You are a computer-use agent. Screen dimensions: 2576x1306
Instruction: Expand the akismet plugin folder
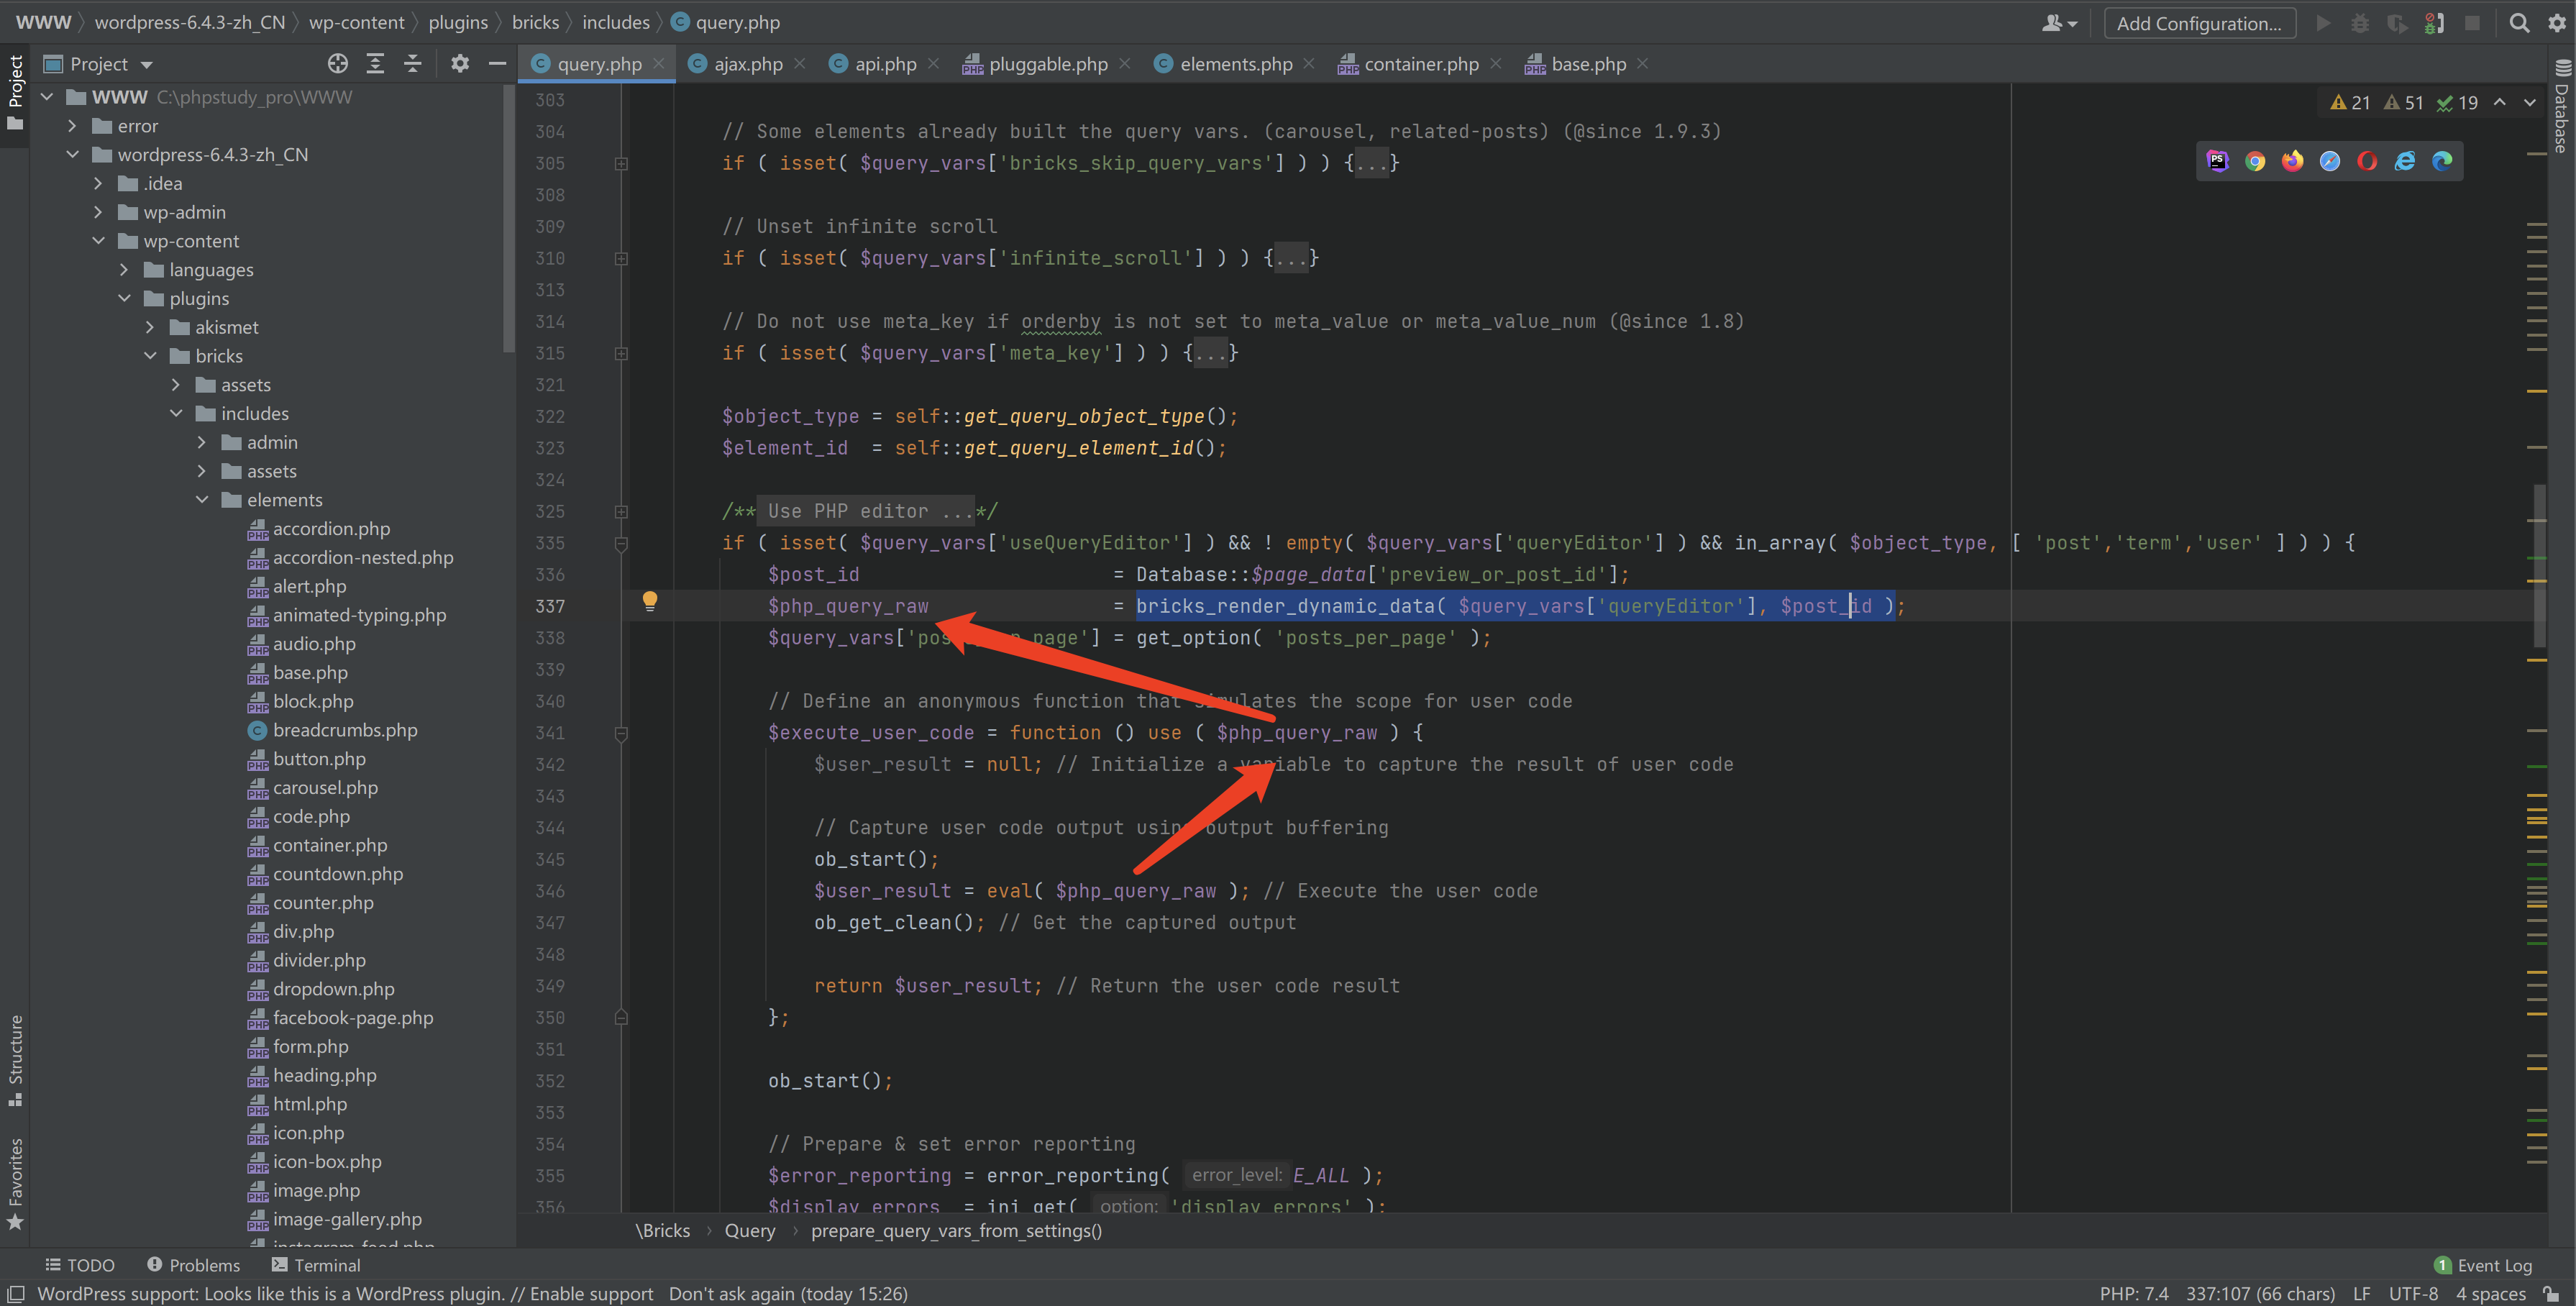pos(150,327)
